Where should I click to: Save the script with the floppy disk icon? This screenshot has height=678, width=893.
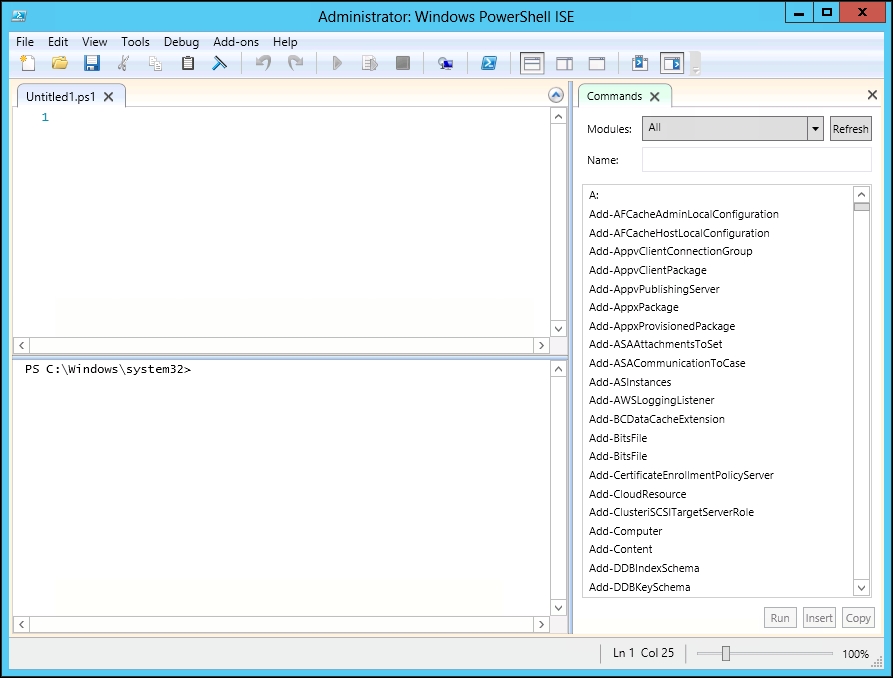pos(92,63)
